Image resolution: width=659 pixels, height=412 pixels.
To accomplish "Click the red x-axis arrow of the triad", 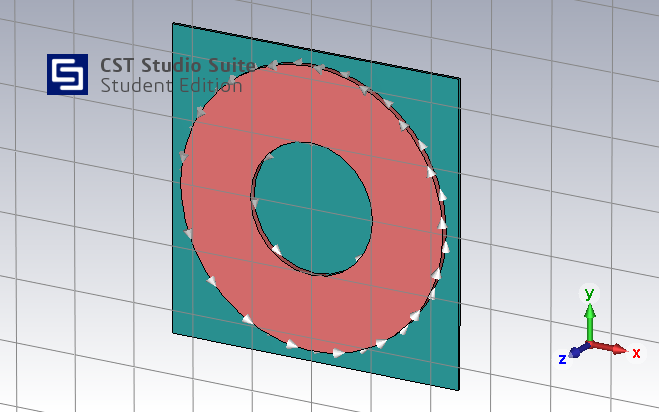I will coord(609,347).
